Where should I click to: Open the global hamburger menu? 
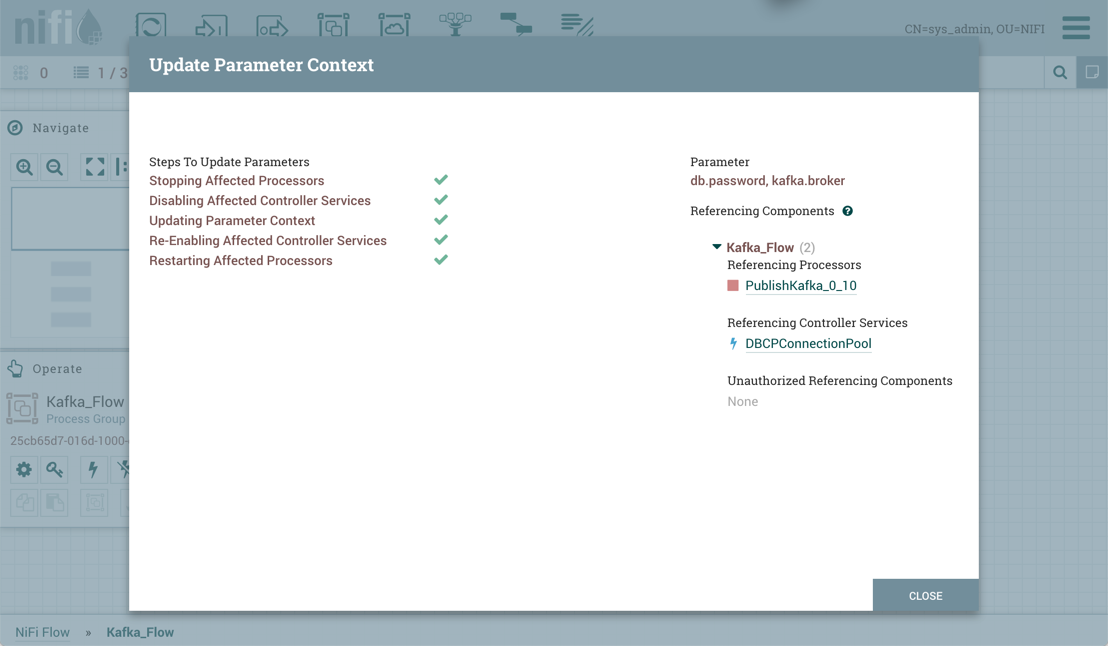1076,28
